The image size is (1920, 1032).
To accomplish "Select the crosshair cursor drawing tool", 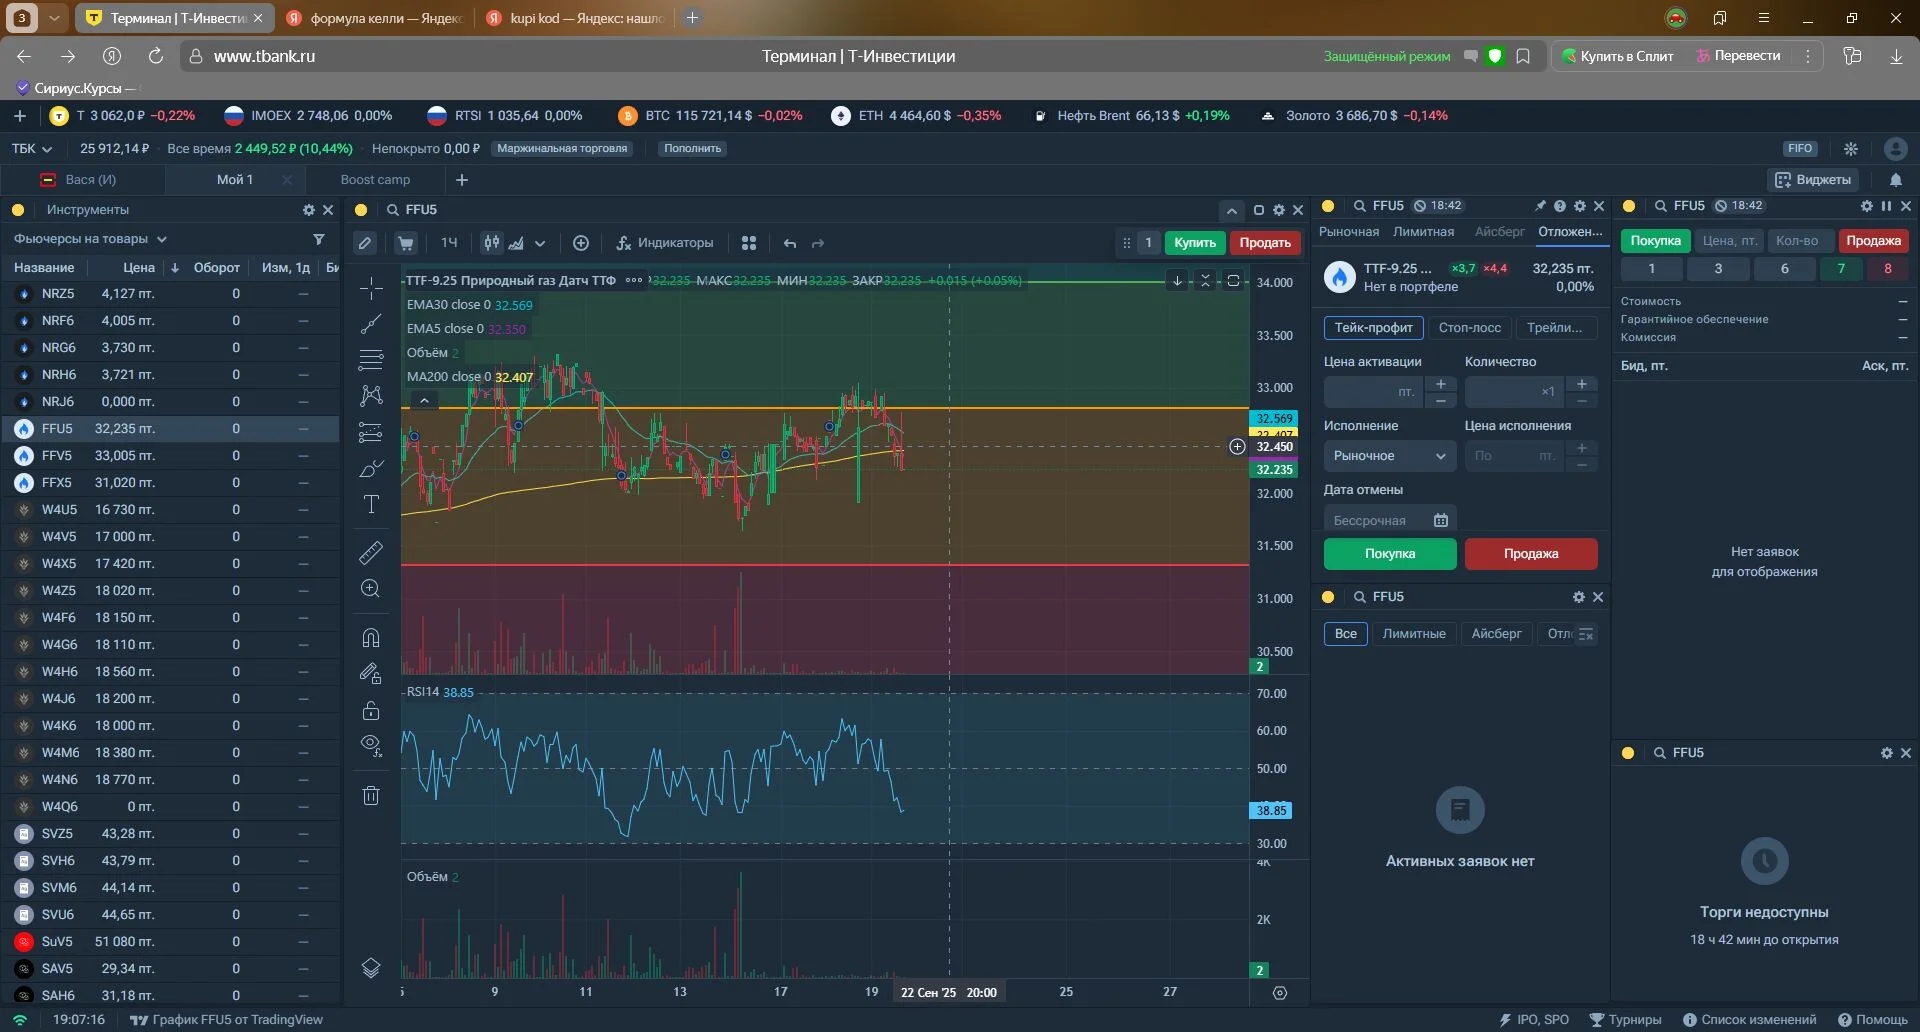I will click(371, 289).
